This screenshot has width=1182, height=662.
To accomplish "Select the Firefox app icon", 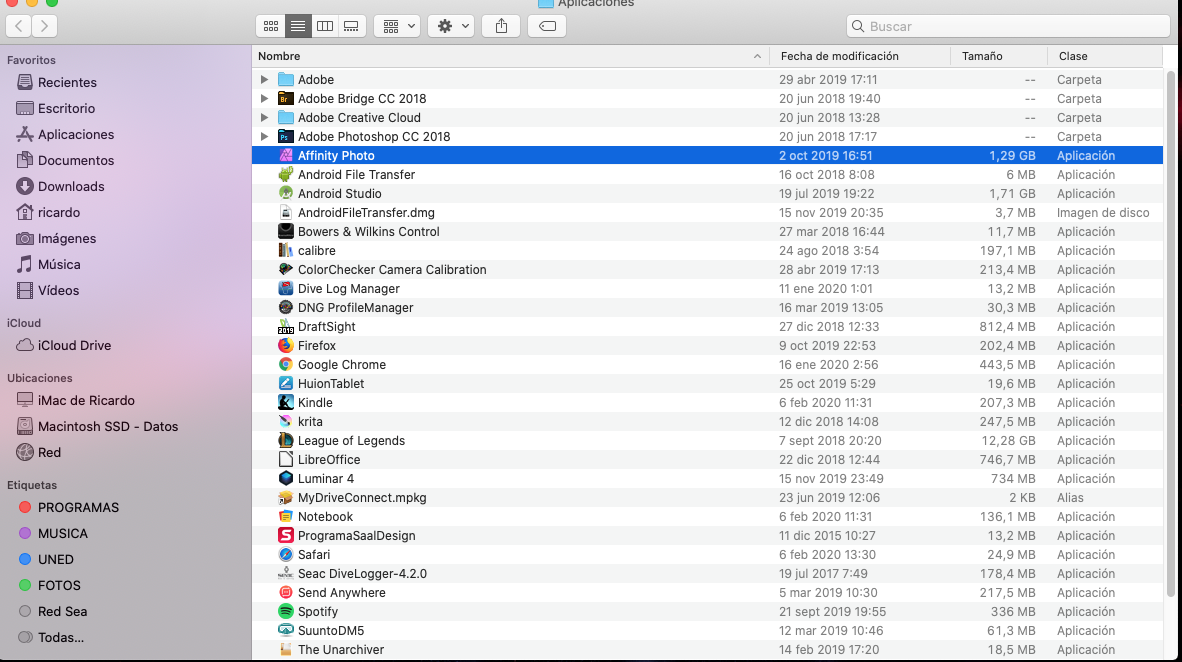I will point(286,345).
